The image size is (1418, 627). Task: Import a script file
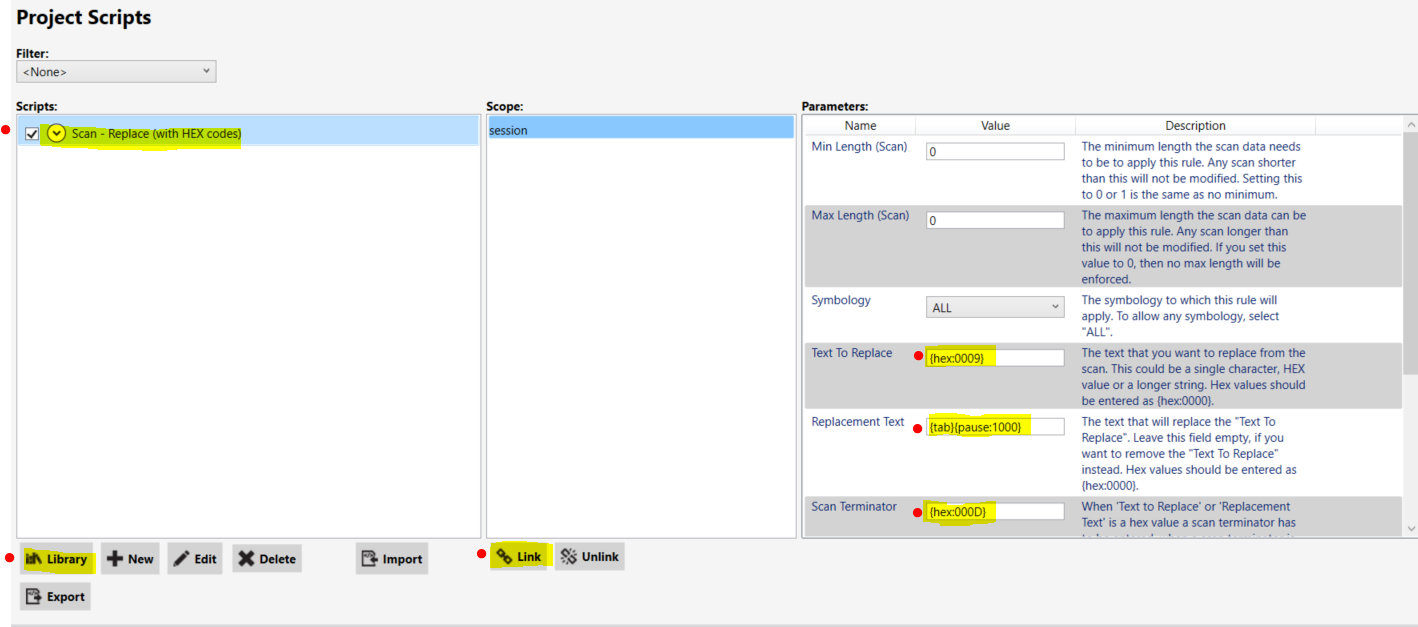point(391,559)
